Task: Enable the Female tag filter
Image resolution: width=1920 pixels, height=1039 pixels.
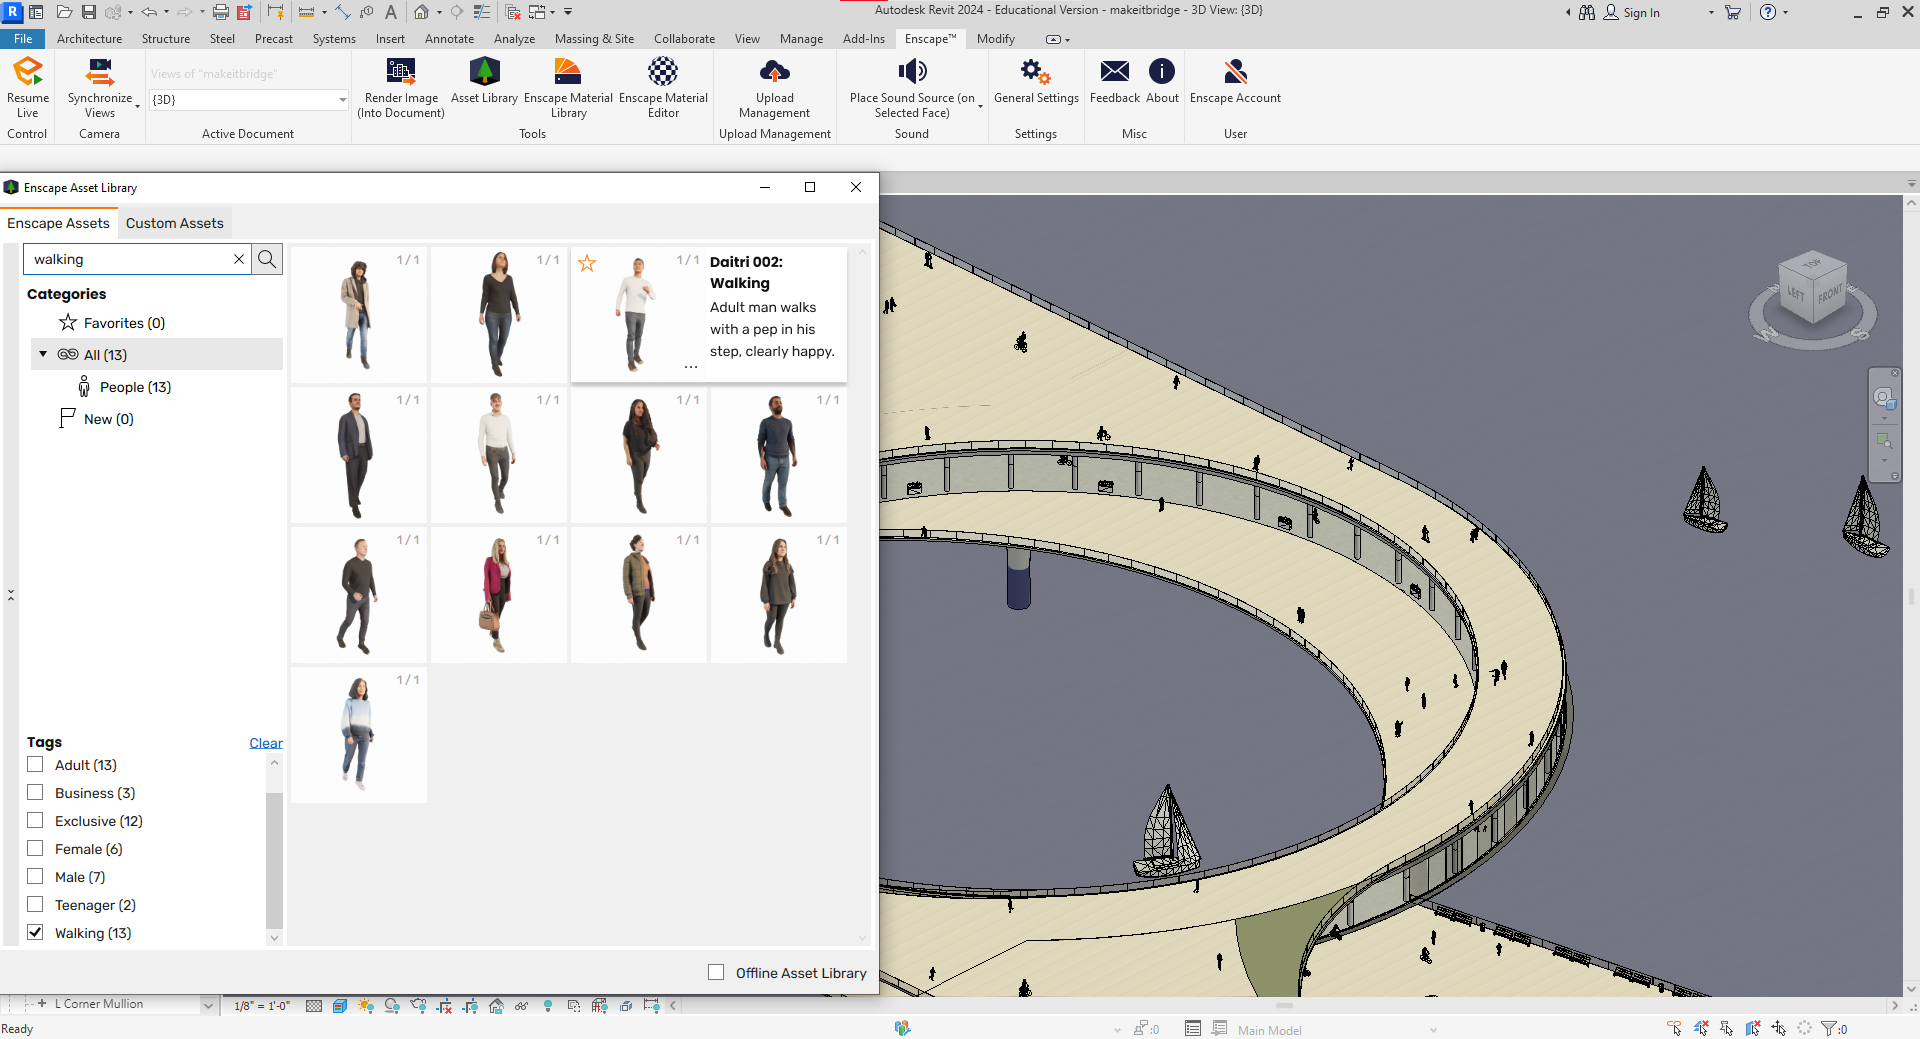Action: 36,849
